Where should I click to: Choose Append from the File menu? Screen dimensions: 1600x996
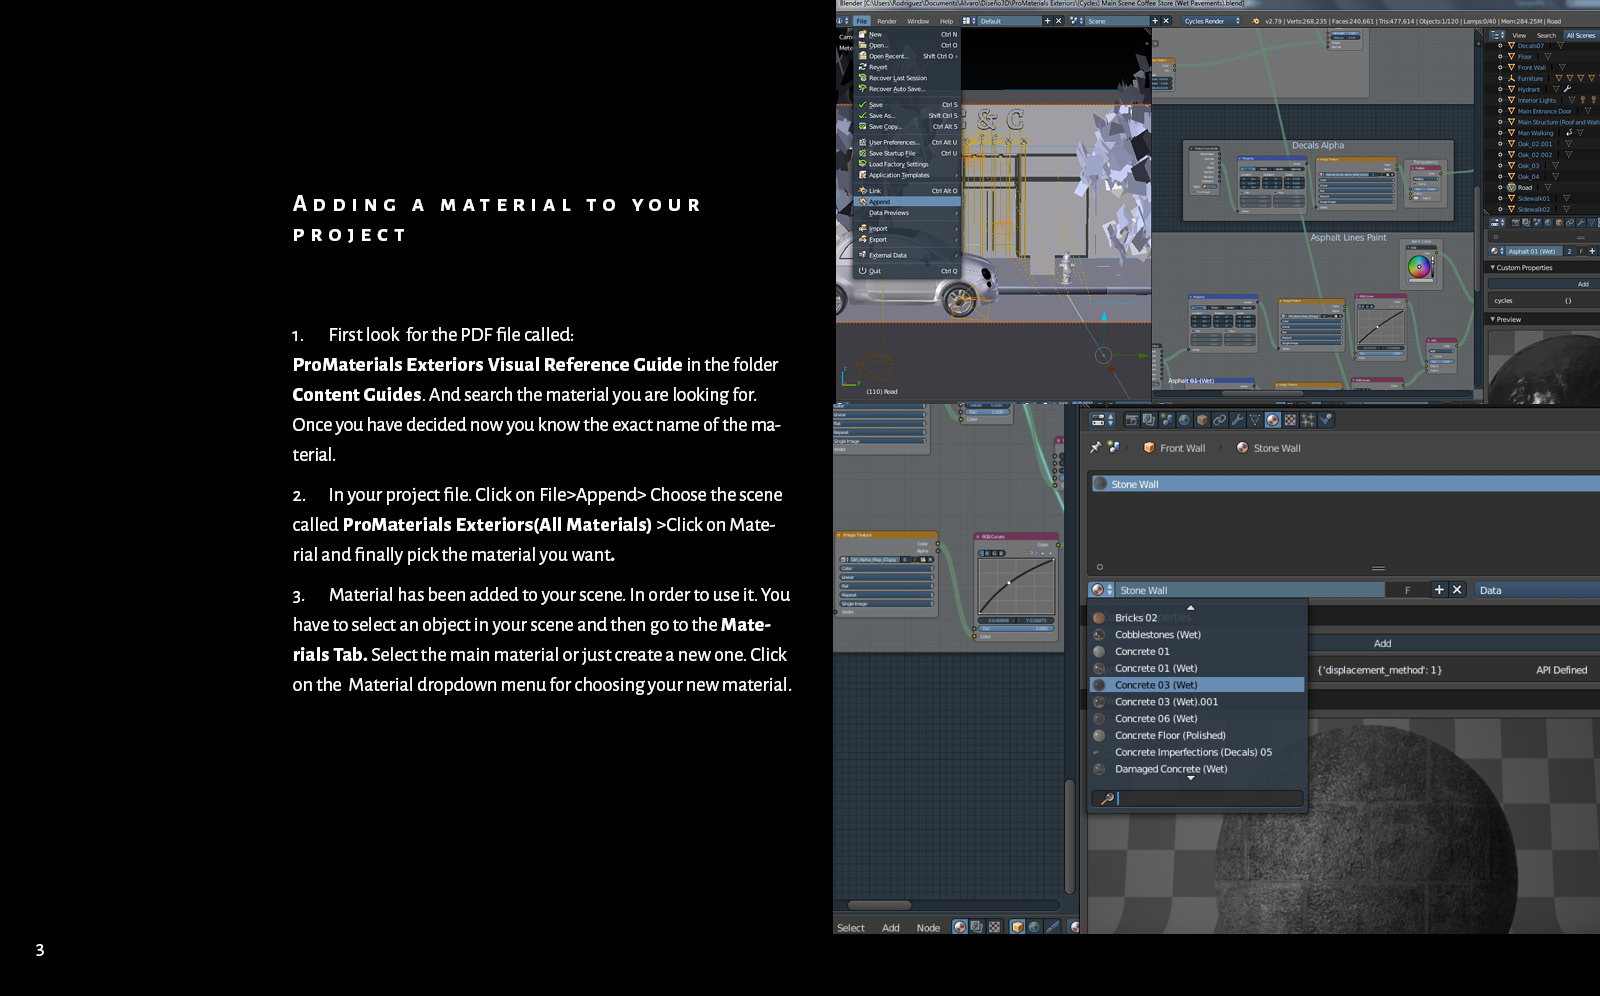point(907,201)
